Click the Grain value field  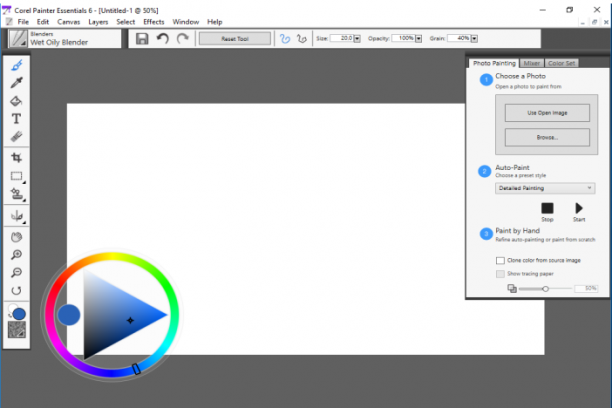click(459, 38)
